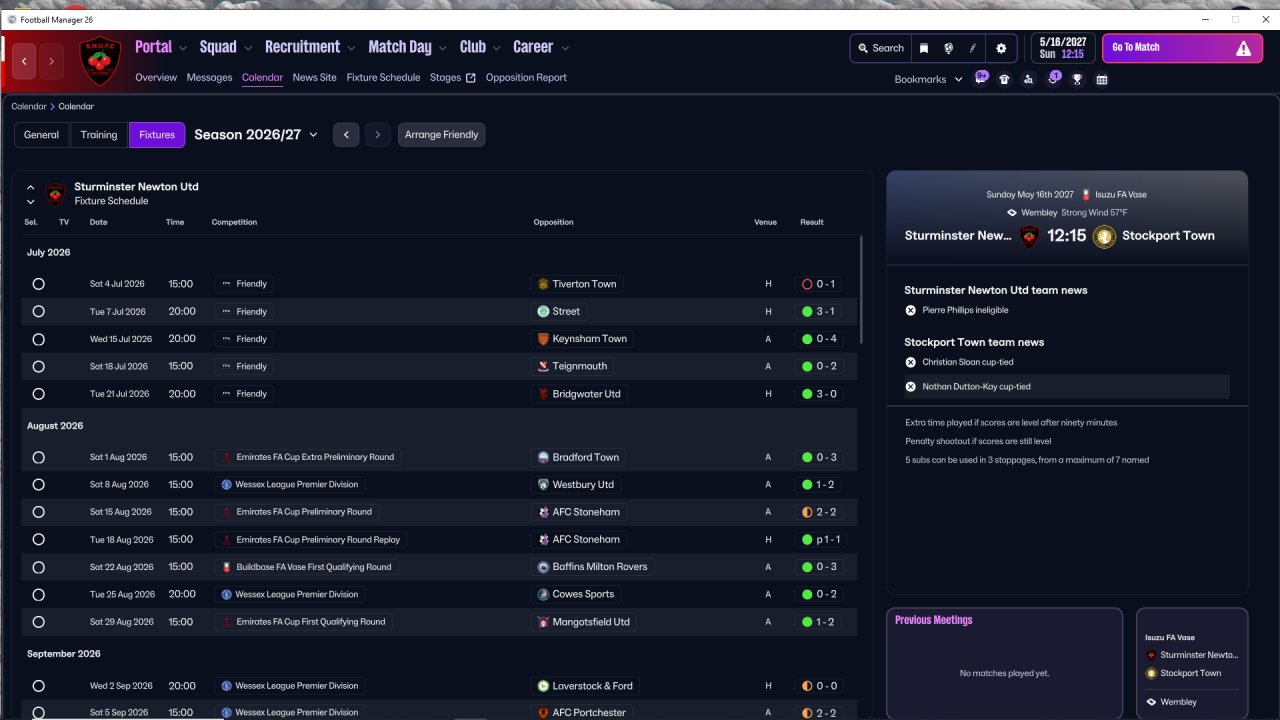Expand the Club menu chevron
The width and height of the screenshot is (1280, 720).
(x=495, y=47)
